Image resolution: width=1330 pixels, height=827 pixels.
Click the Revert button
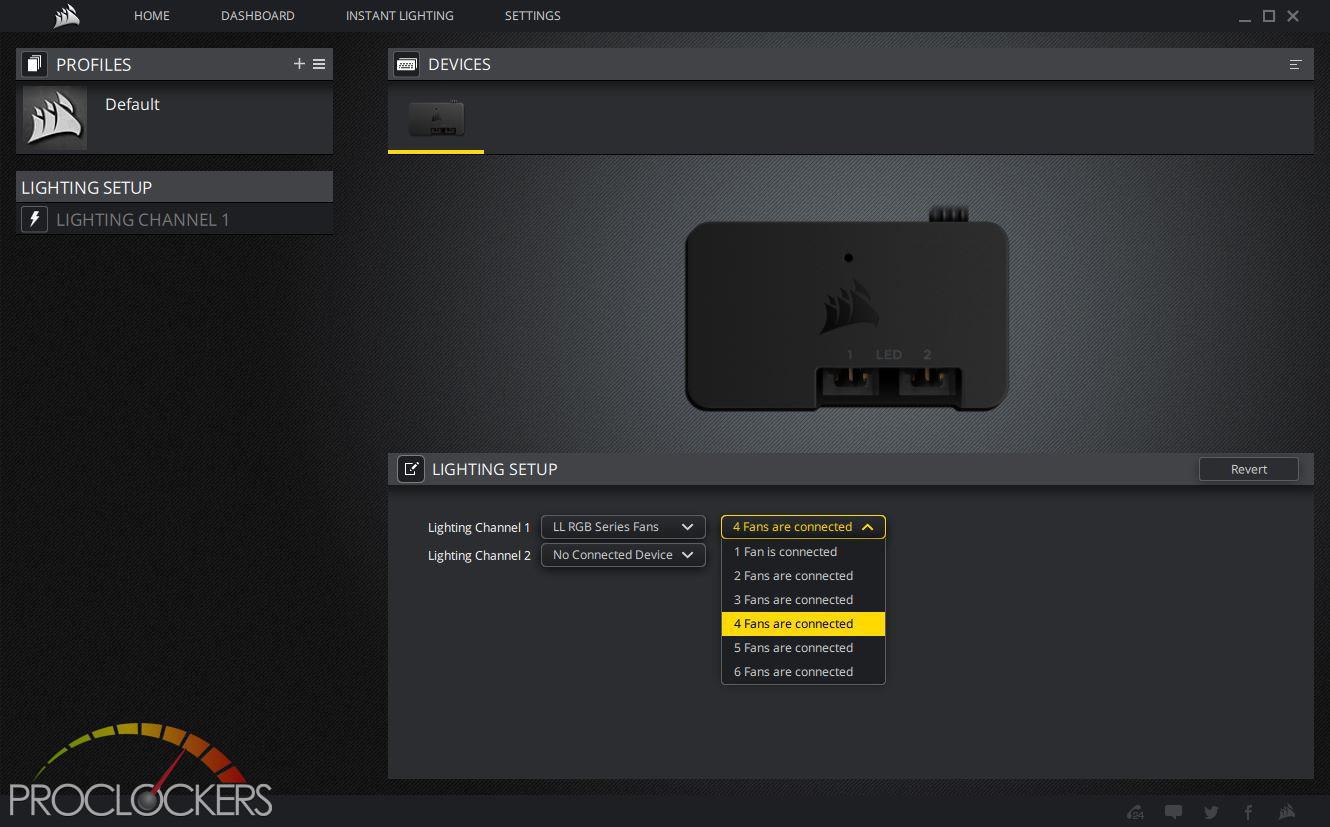pos(1249,469)
